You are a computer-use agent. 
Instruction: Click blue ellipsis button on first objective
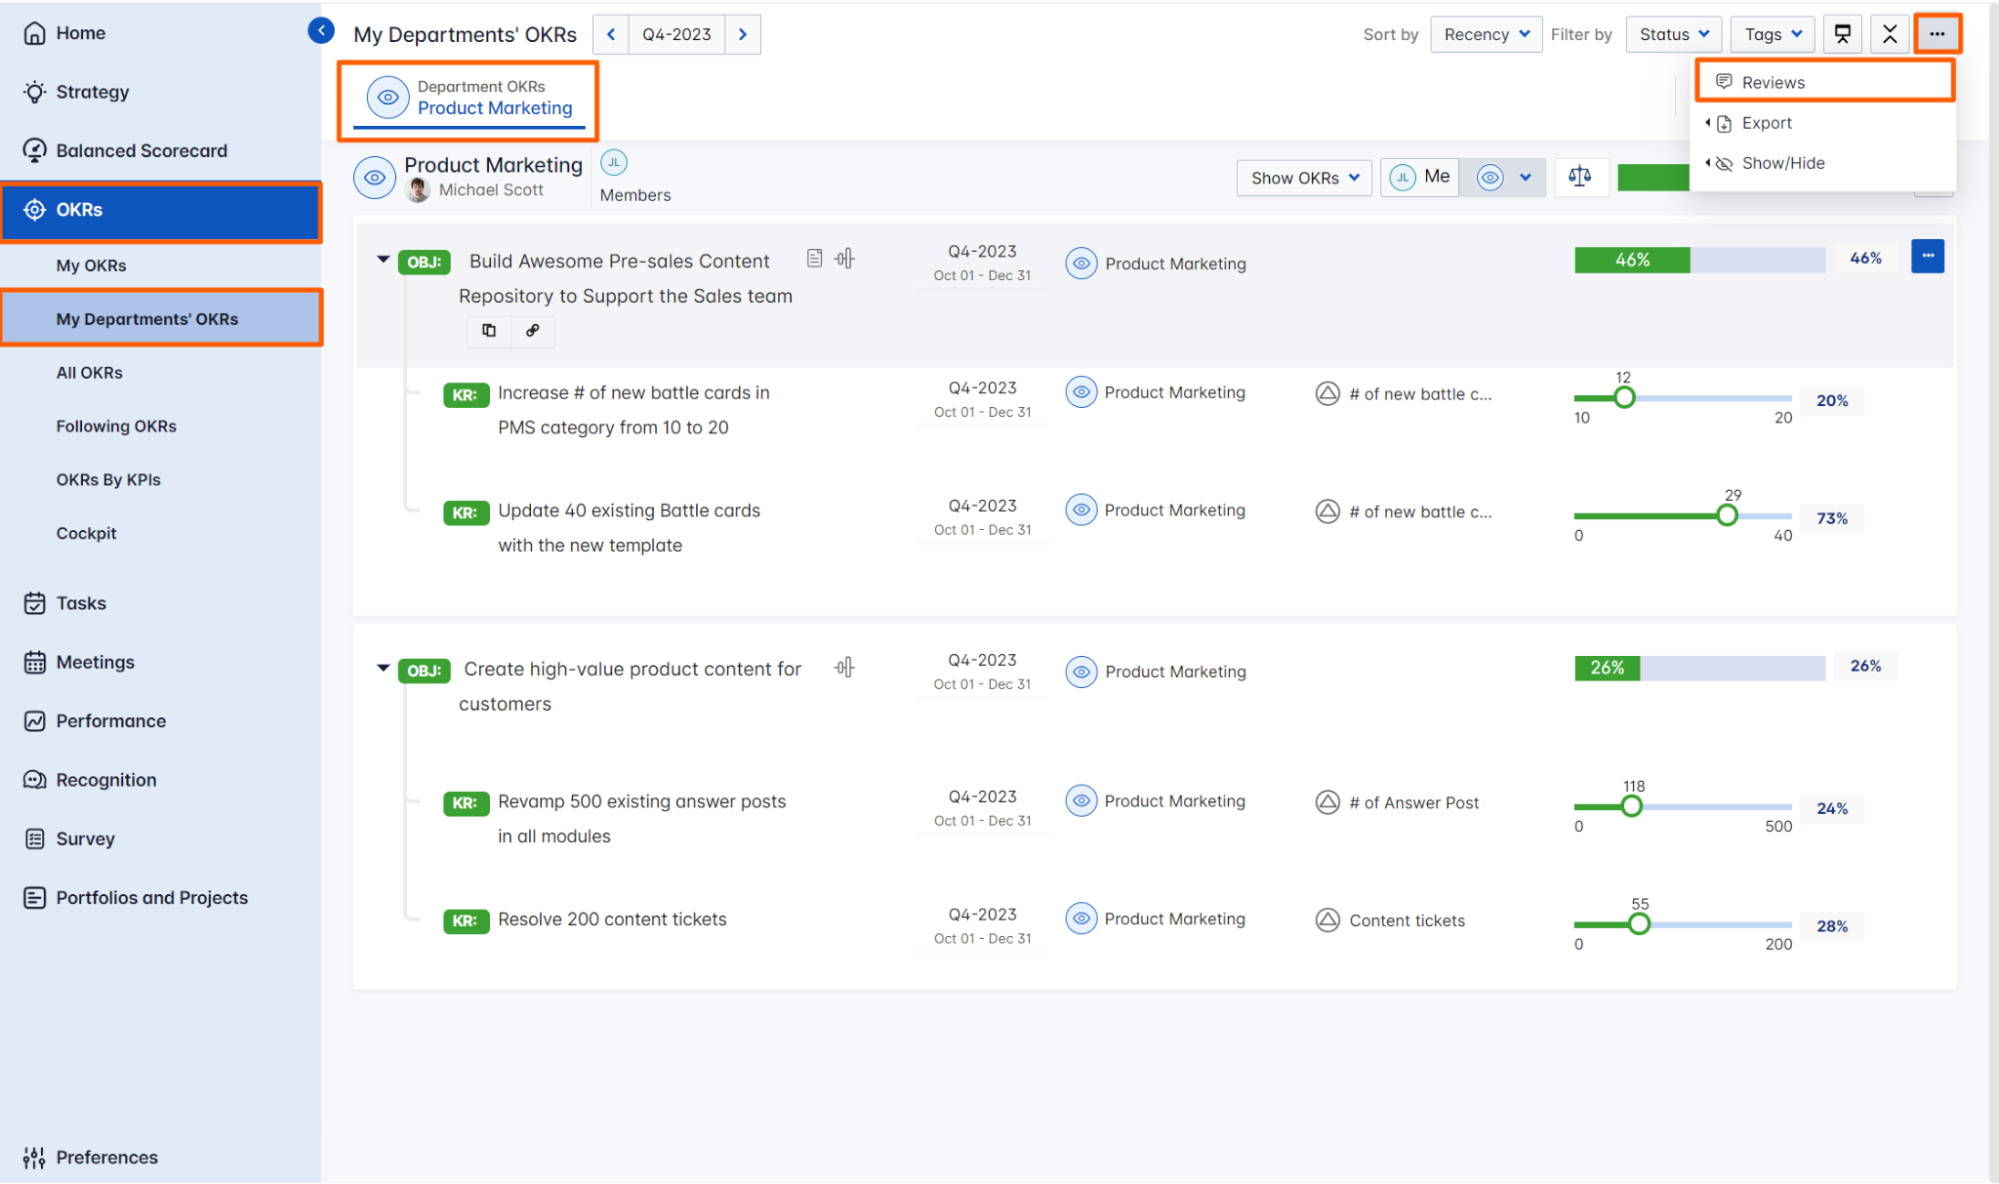(1927, 256)
